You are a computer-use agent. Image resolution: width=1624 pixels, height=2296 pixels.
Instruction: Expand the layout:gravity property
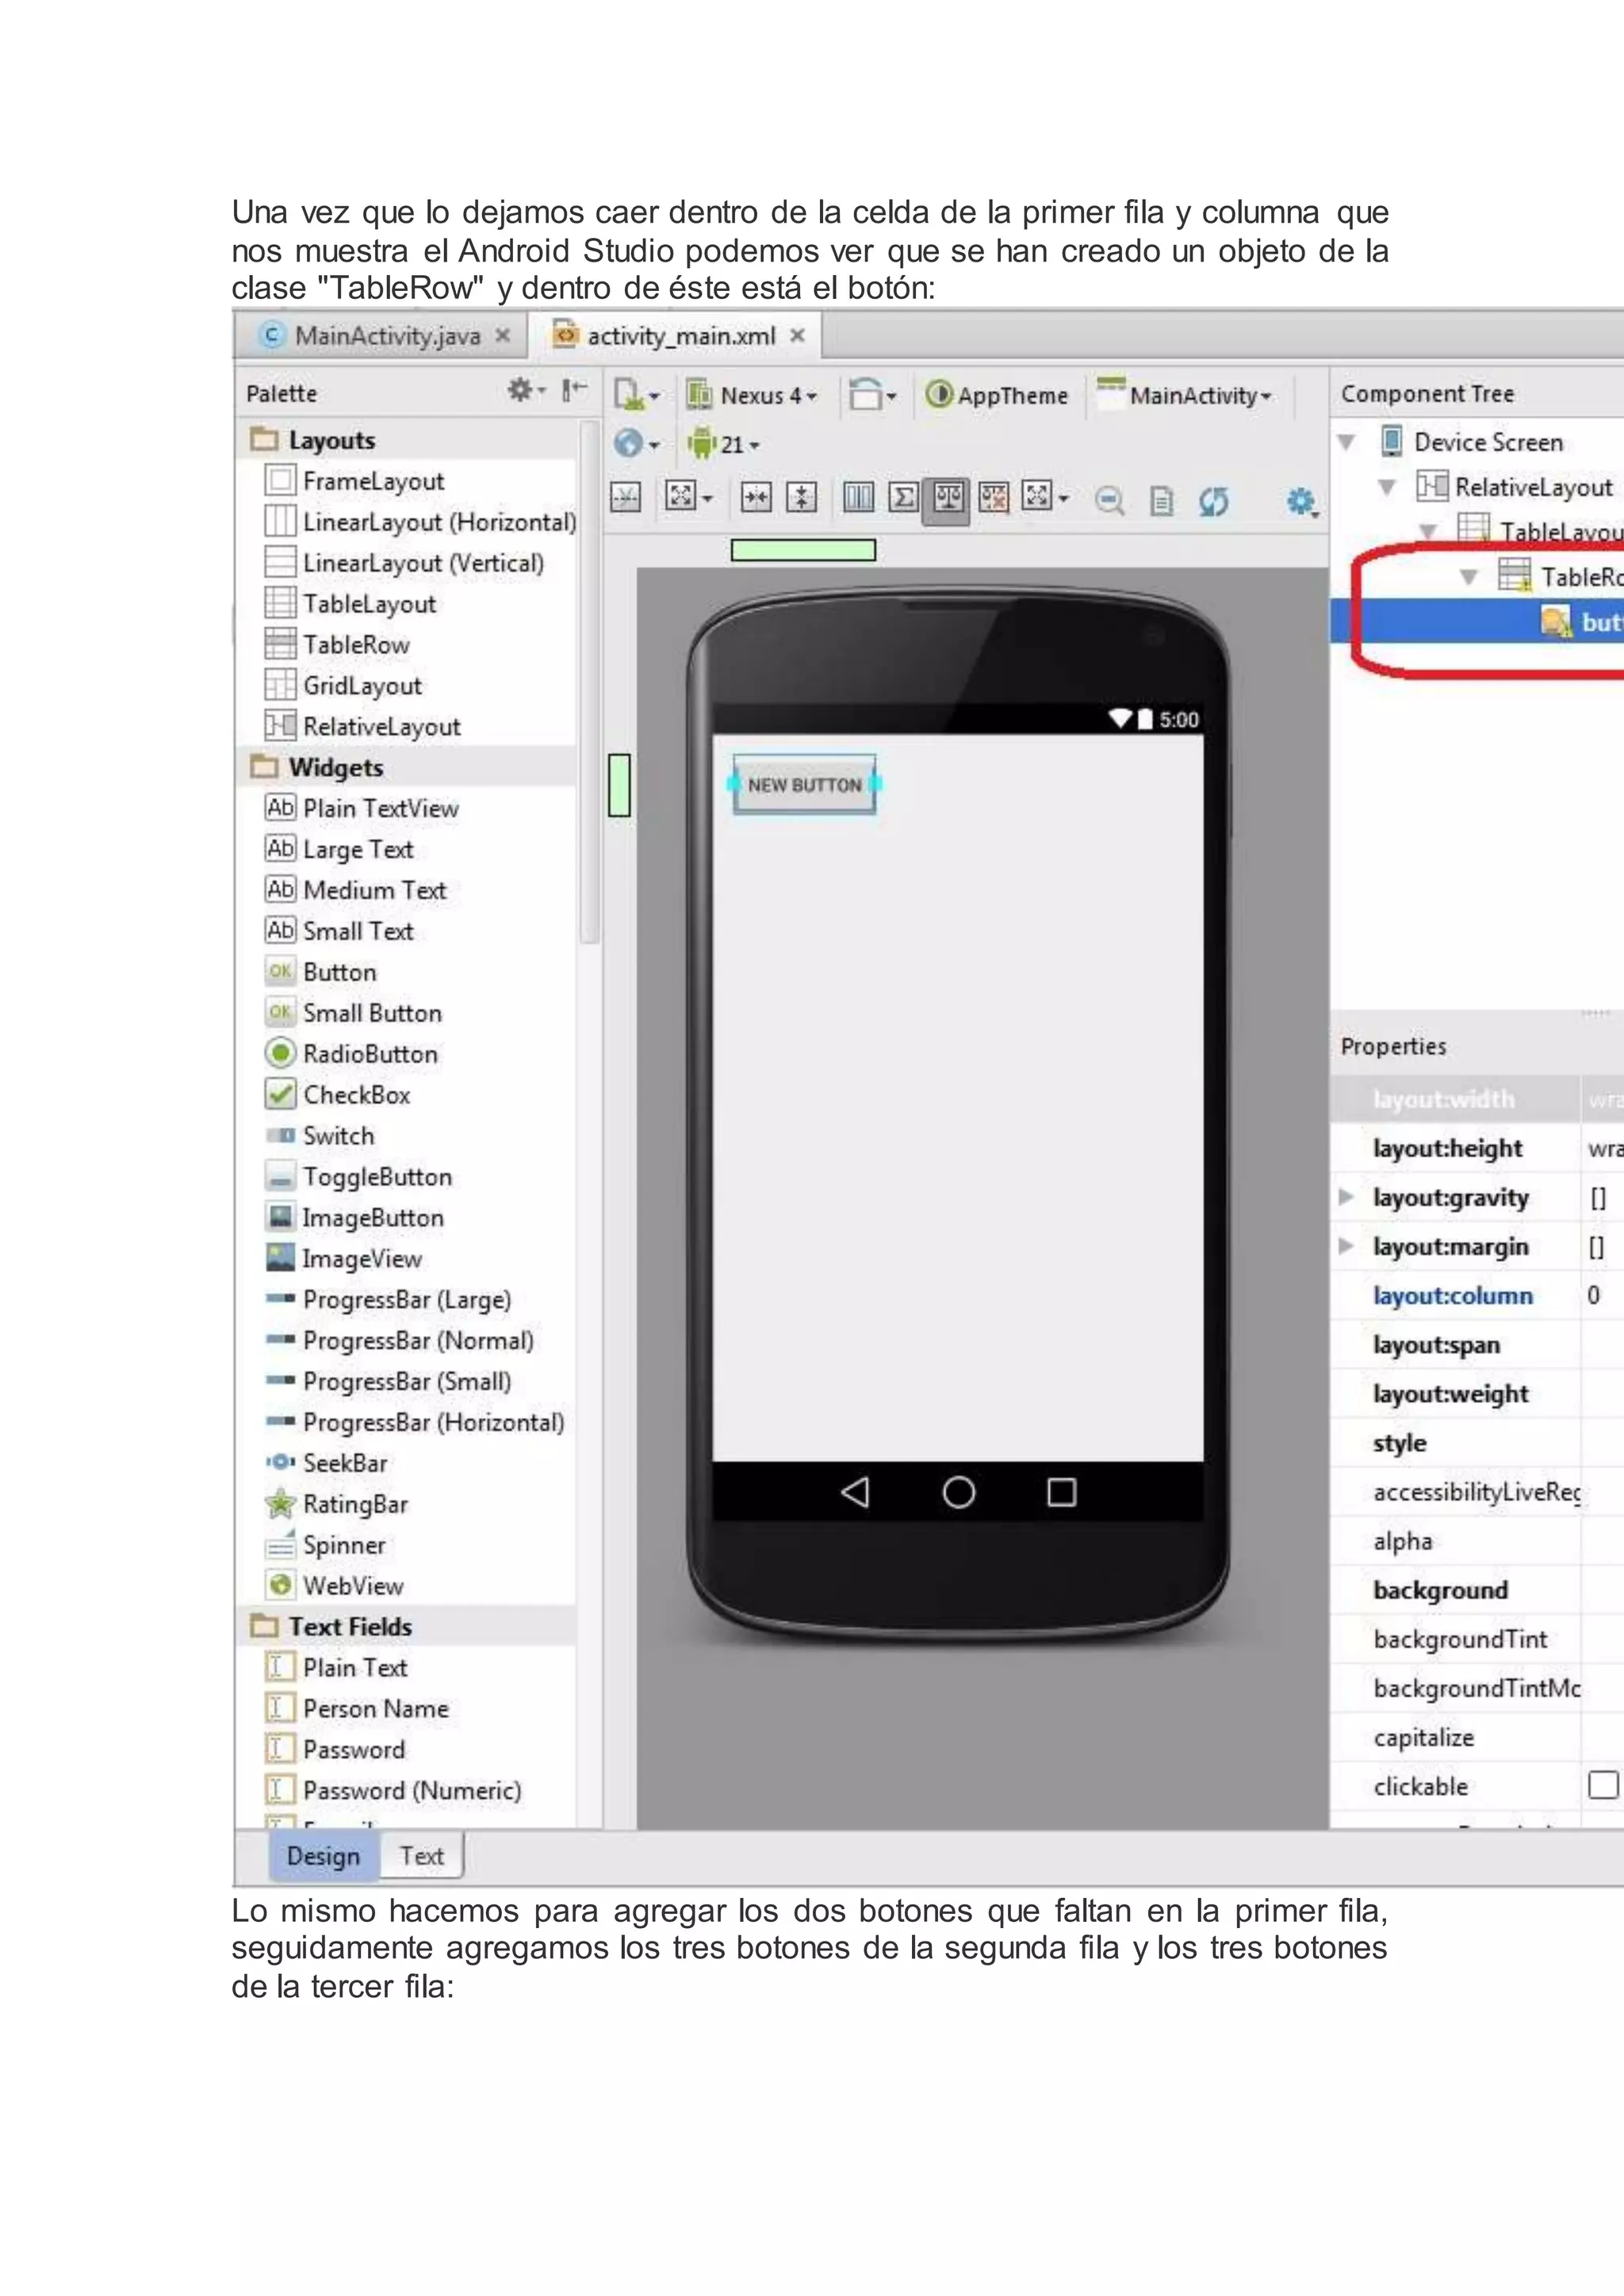click(1346, 1197)
